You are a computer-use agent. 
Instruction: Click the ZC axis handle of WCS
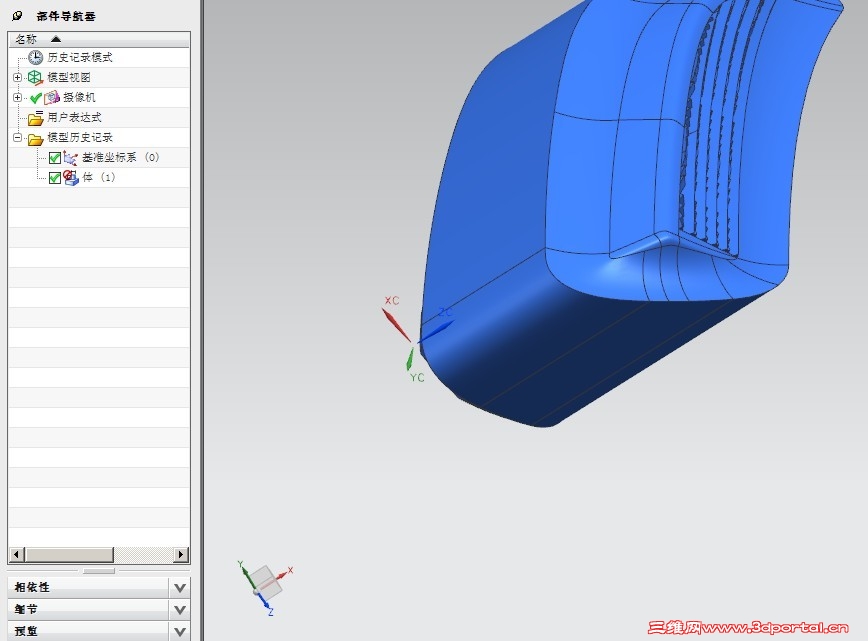point(436,331)
